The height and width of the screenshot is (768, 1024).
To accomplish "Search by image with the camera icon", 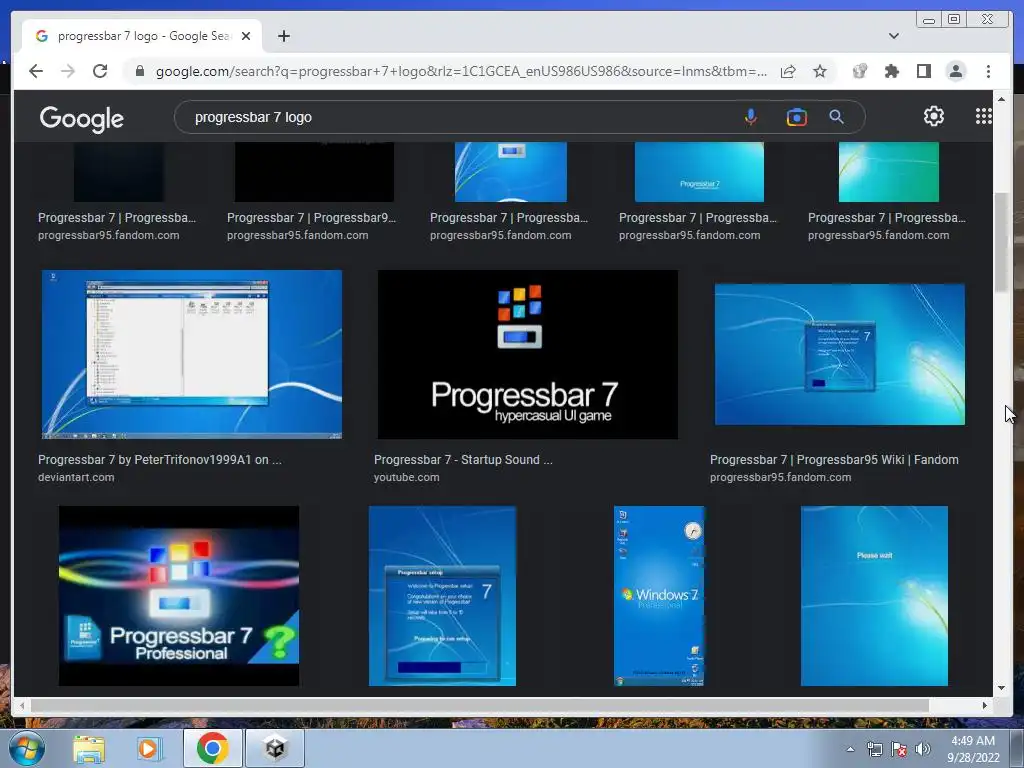I will tap(797, 117).
